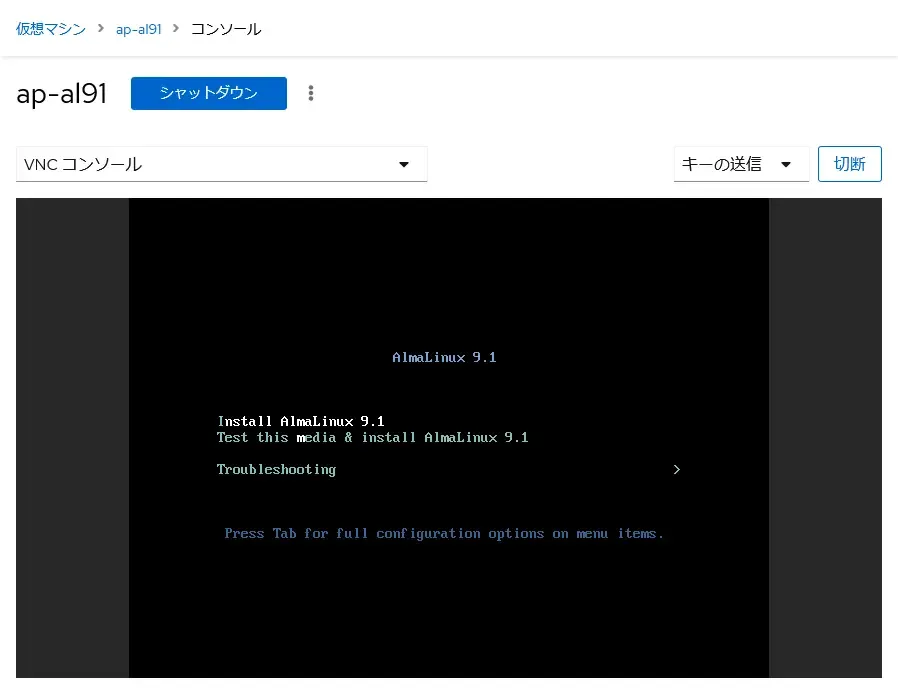
Task: Select the Troubleshooting boot menu entry
Action: [276, 470]
